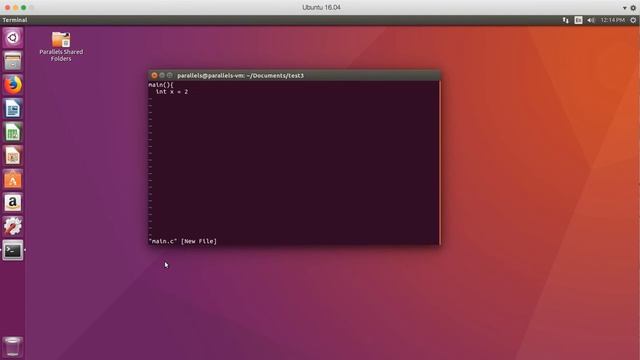Click the green Mac fullscreen button

tap(24, 8)
